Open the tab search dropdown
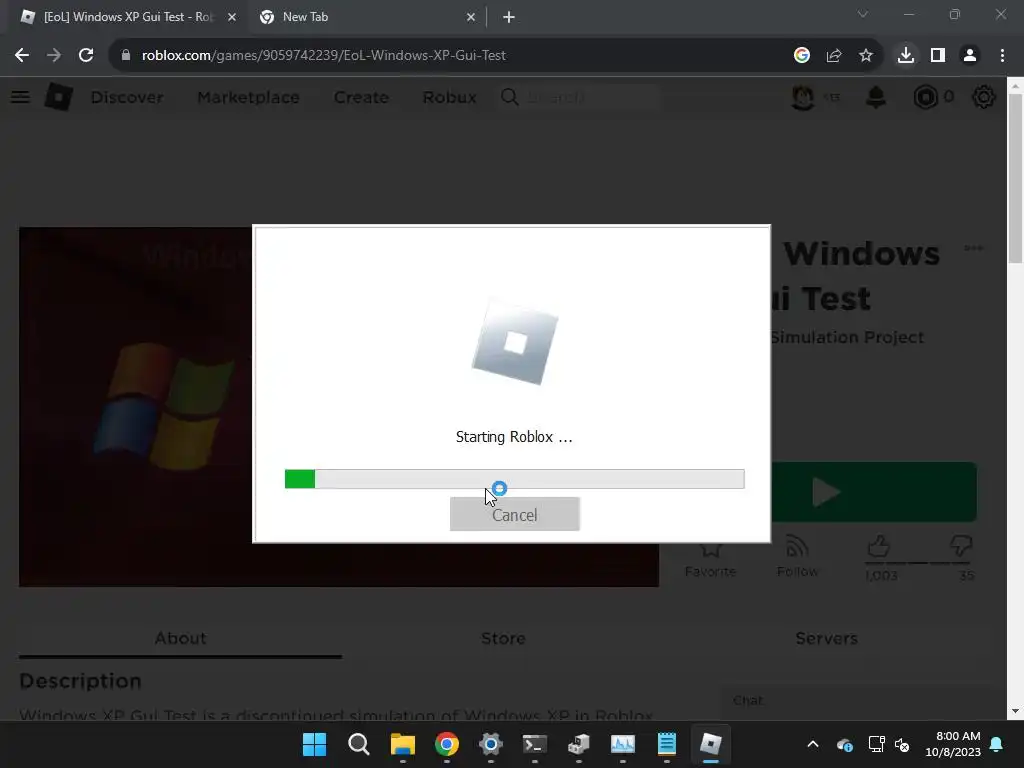The width and height of the screenshot is (1024, 768). coord(863,14)
